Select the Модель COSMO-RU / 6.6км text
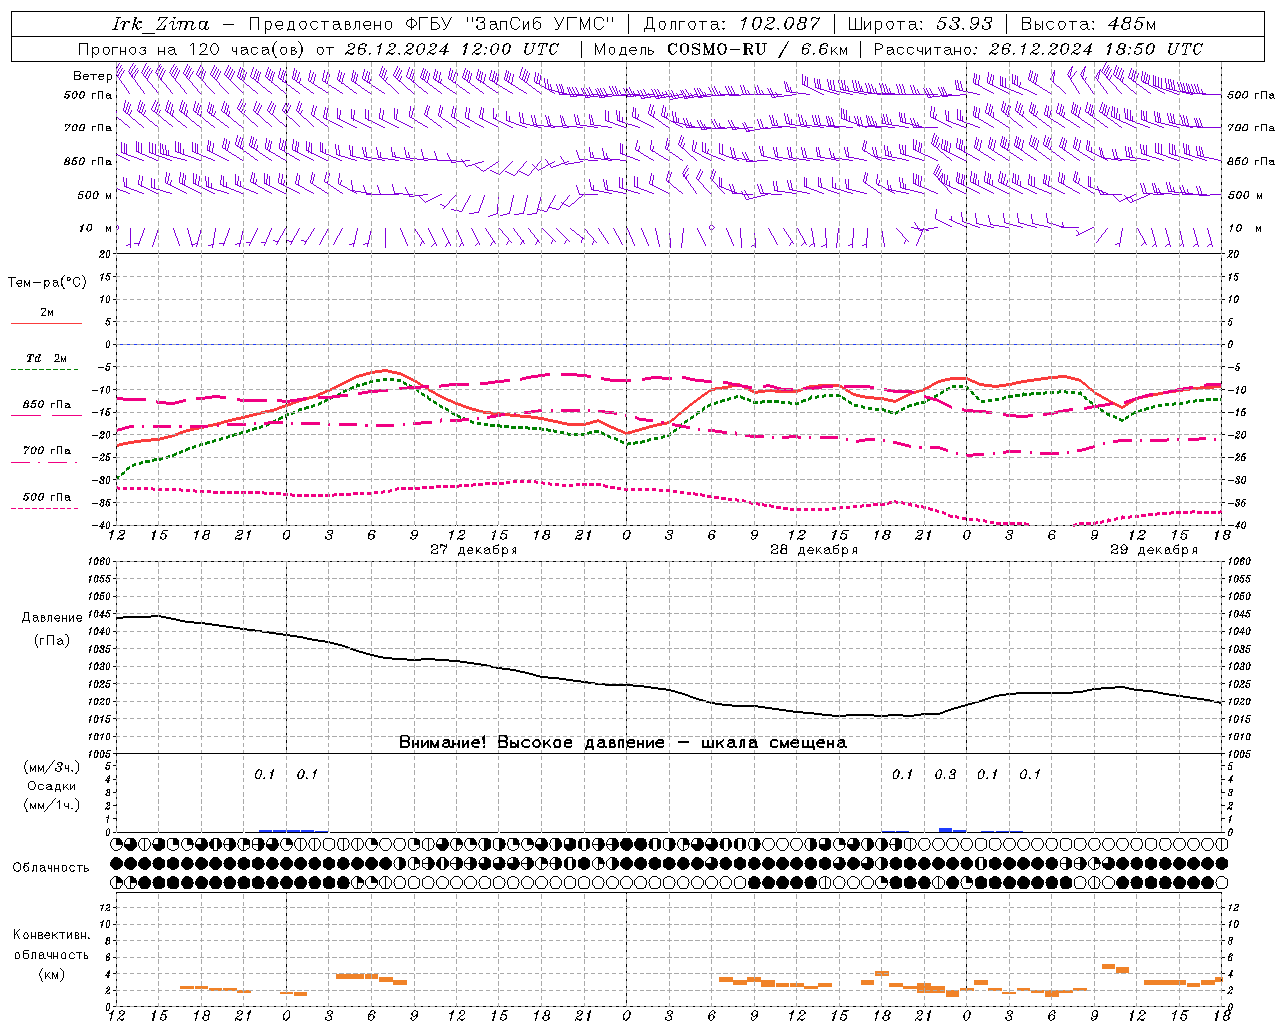This screenshot has height=1024, width=1280. point(721,49)
